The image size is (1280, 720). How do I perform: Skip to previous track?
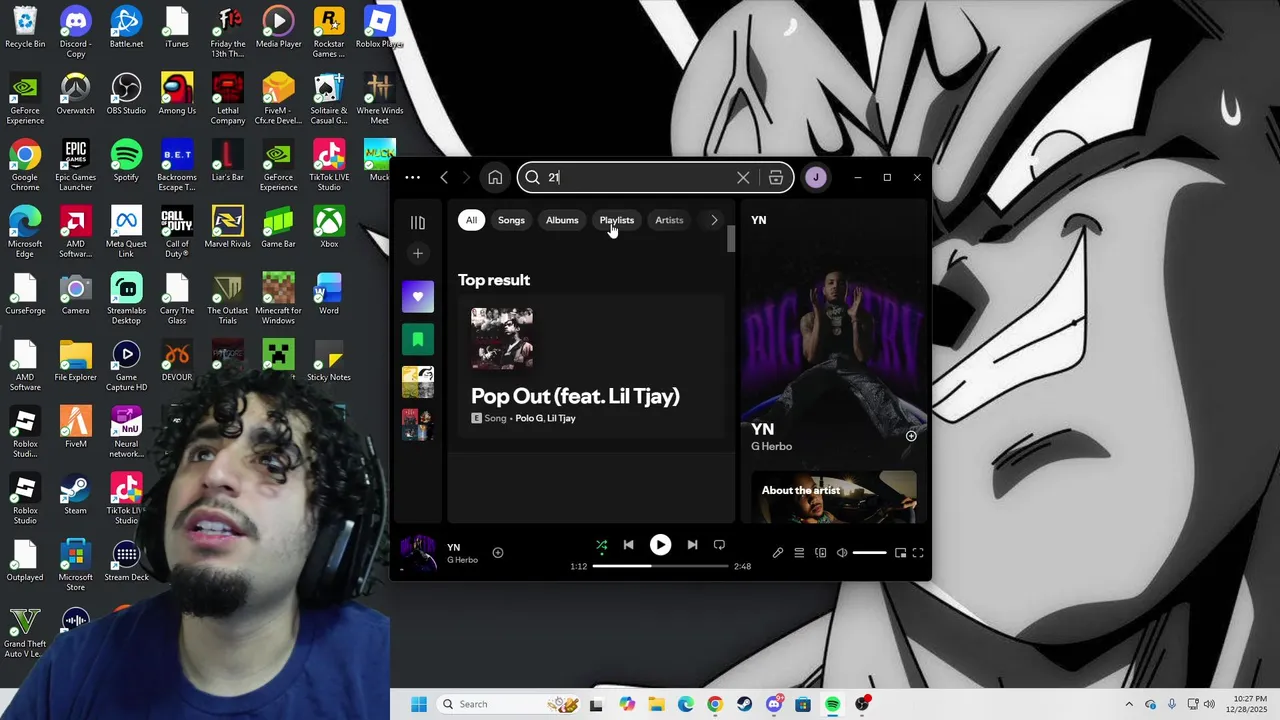pyautogui.click(x=628, y=545)
